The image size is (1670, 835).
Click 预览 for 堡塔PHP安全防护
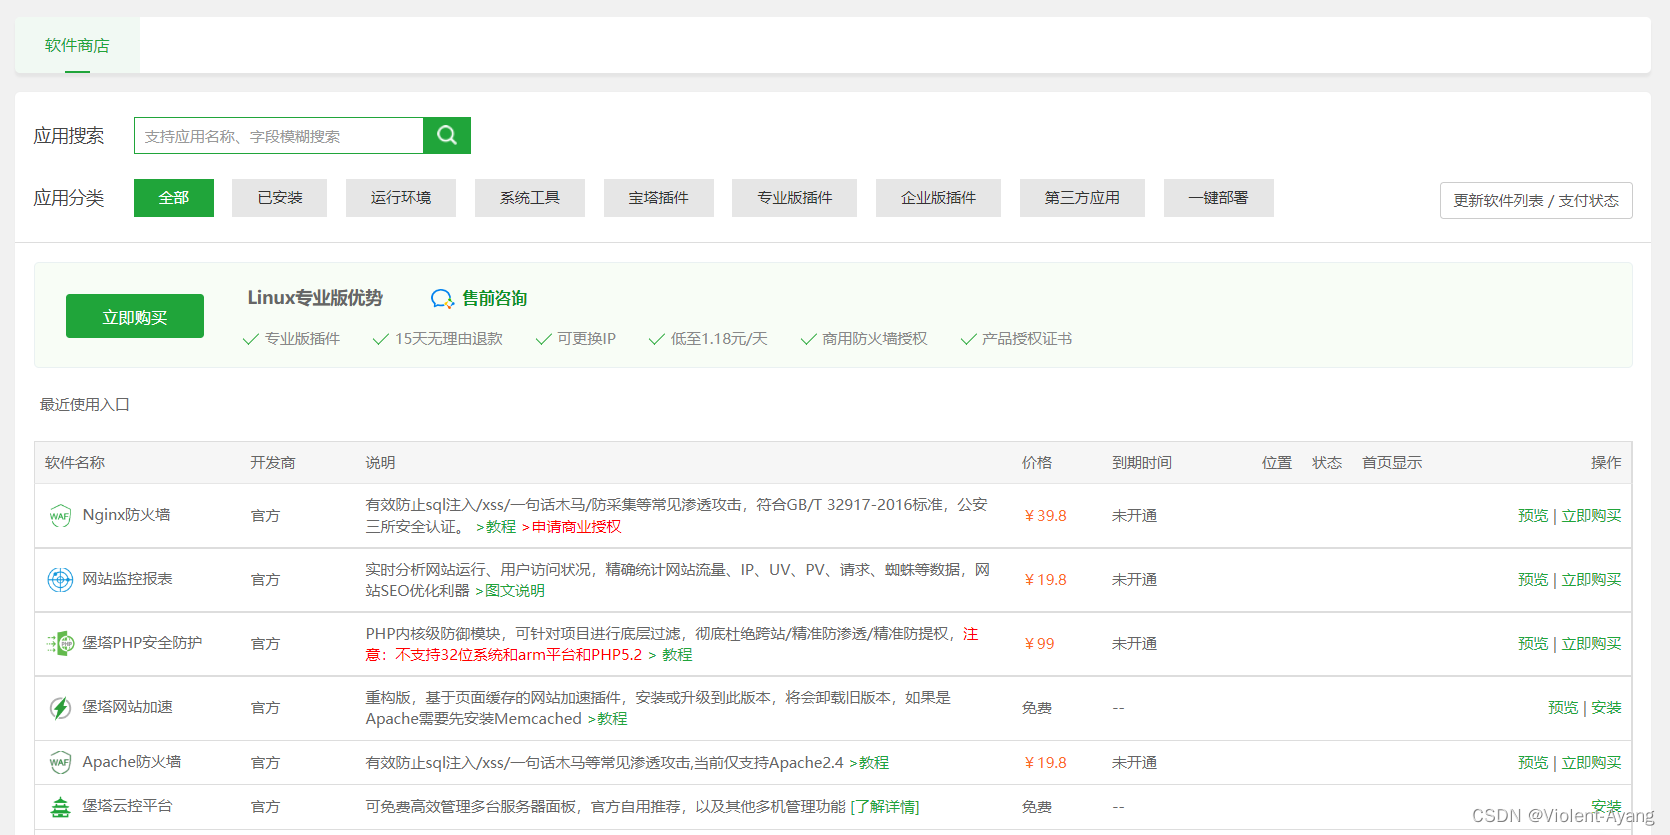click(x=1533, y=644)
